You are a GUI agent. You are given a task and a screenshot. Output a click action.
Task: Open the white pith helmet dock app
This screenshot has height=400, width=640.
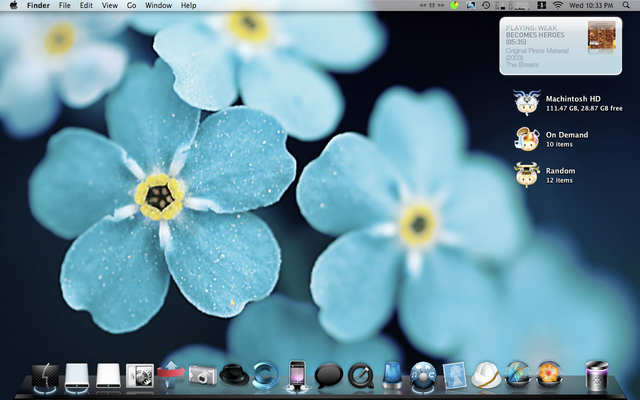coord(486,375)
